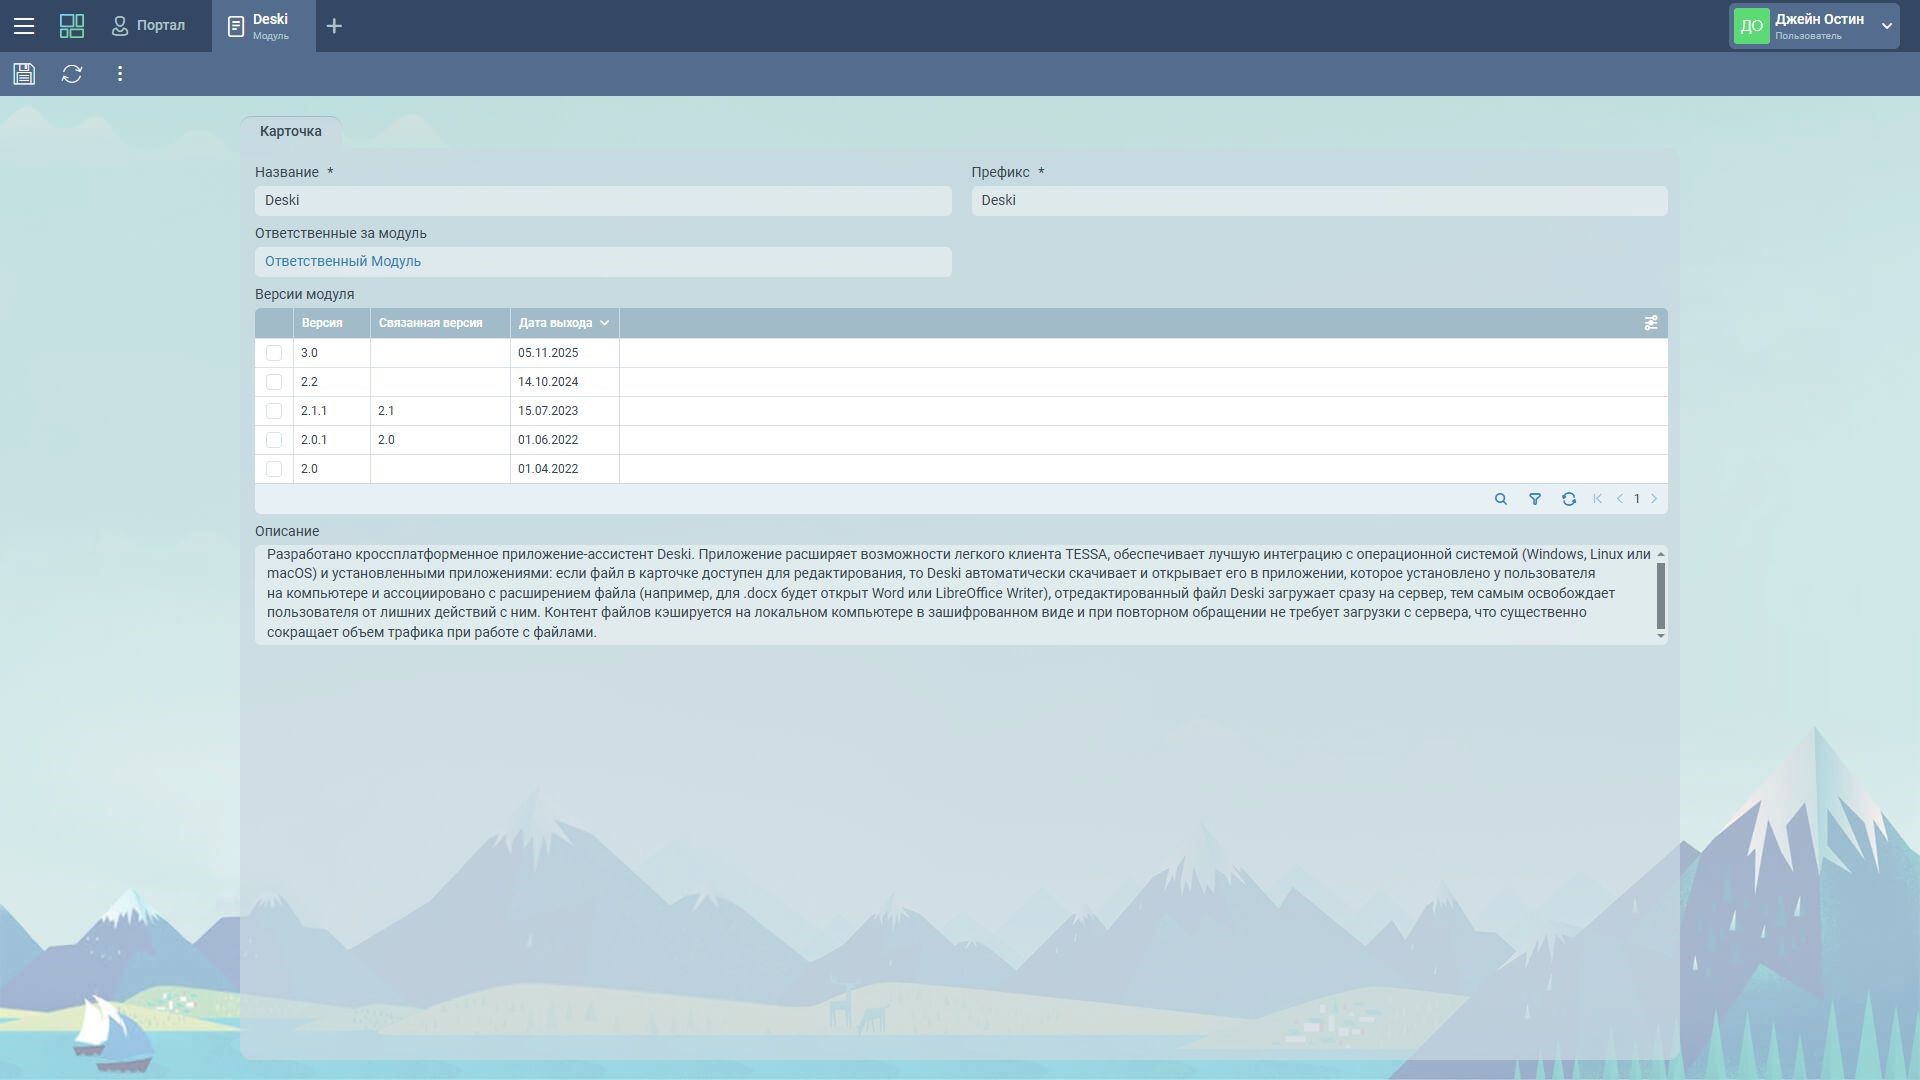Expand Джейн Остин user dropdown

(1886, 26)
